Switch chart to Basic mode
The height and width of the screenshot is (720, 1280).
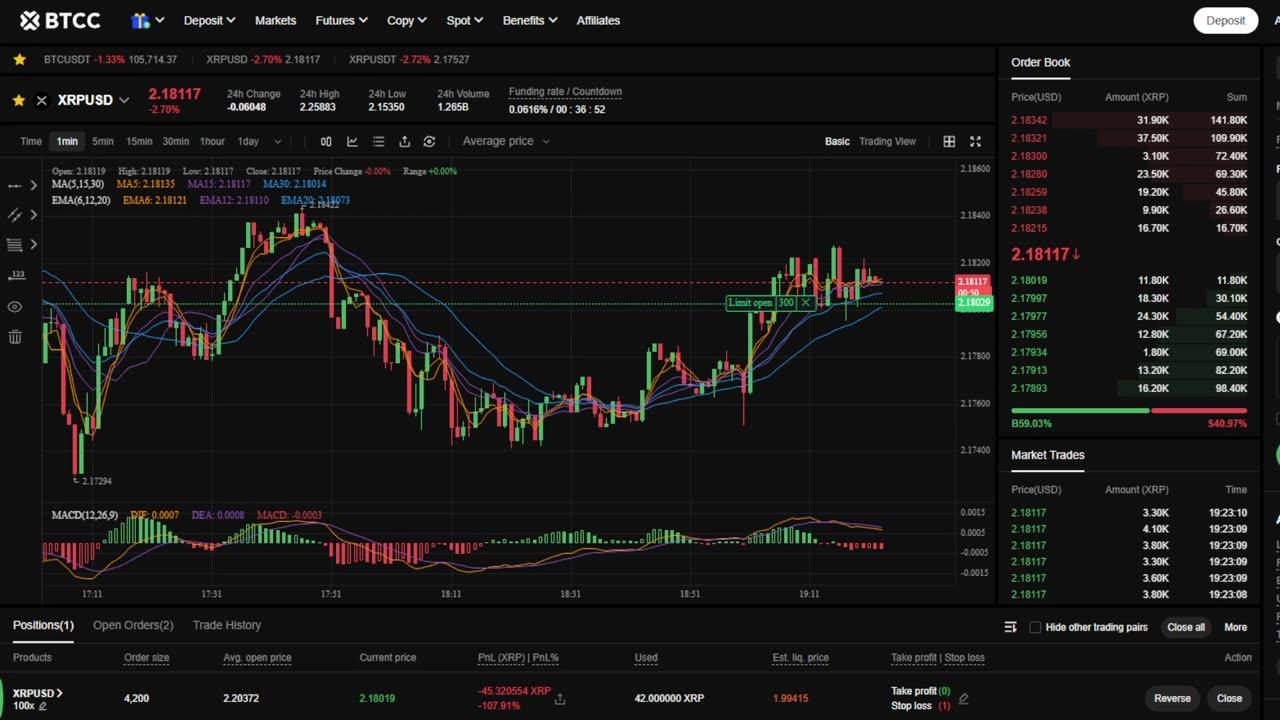(x=837, y=141)
